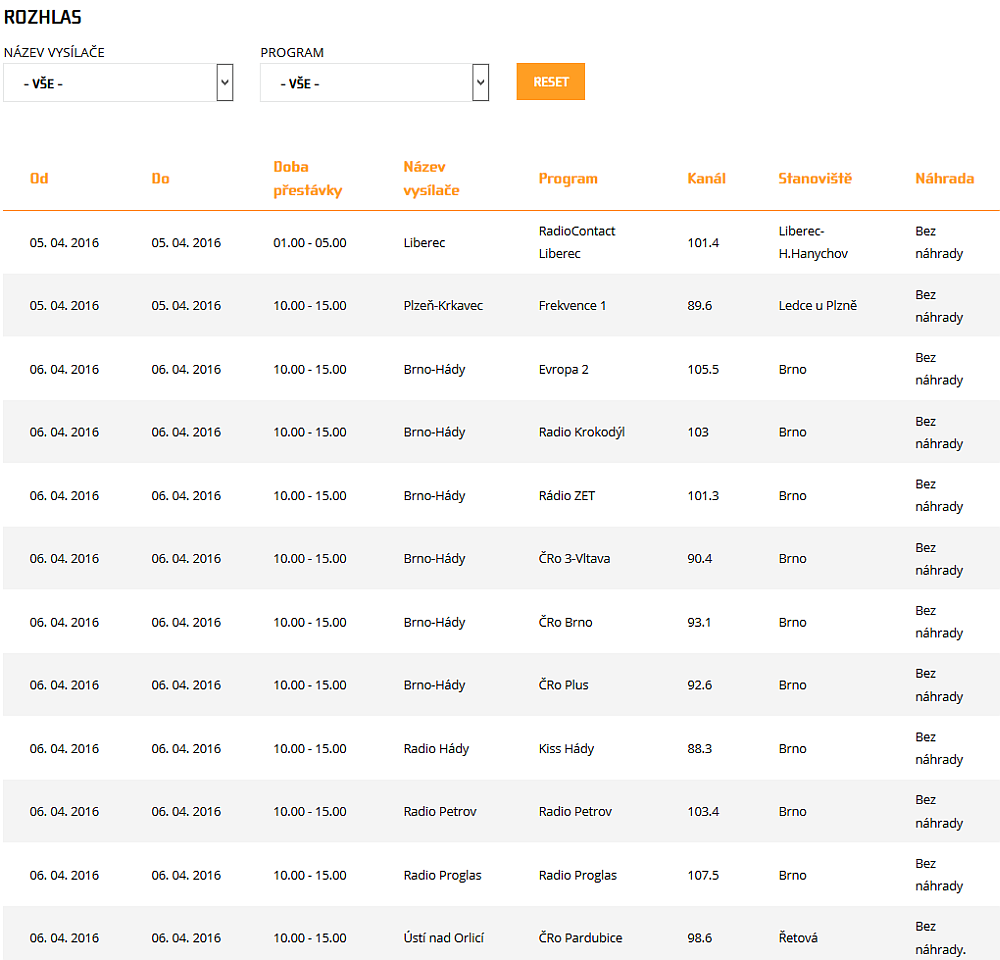Select the ČRo Pardubice program cell

pyautogui.click(x=580, y=938)
